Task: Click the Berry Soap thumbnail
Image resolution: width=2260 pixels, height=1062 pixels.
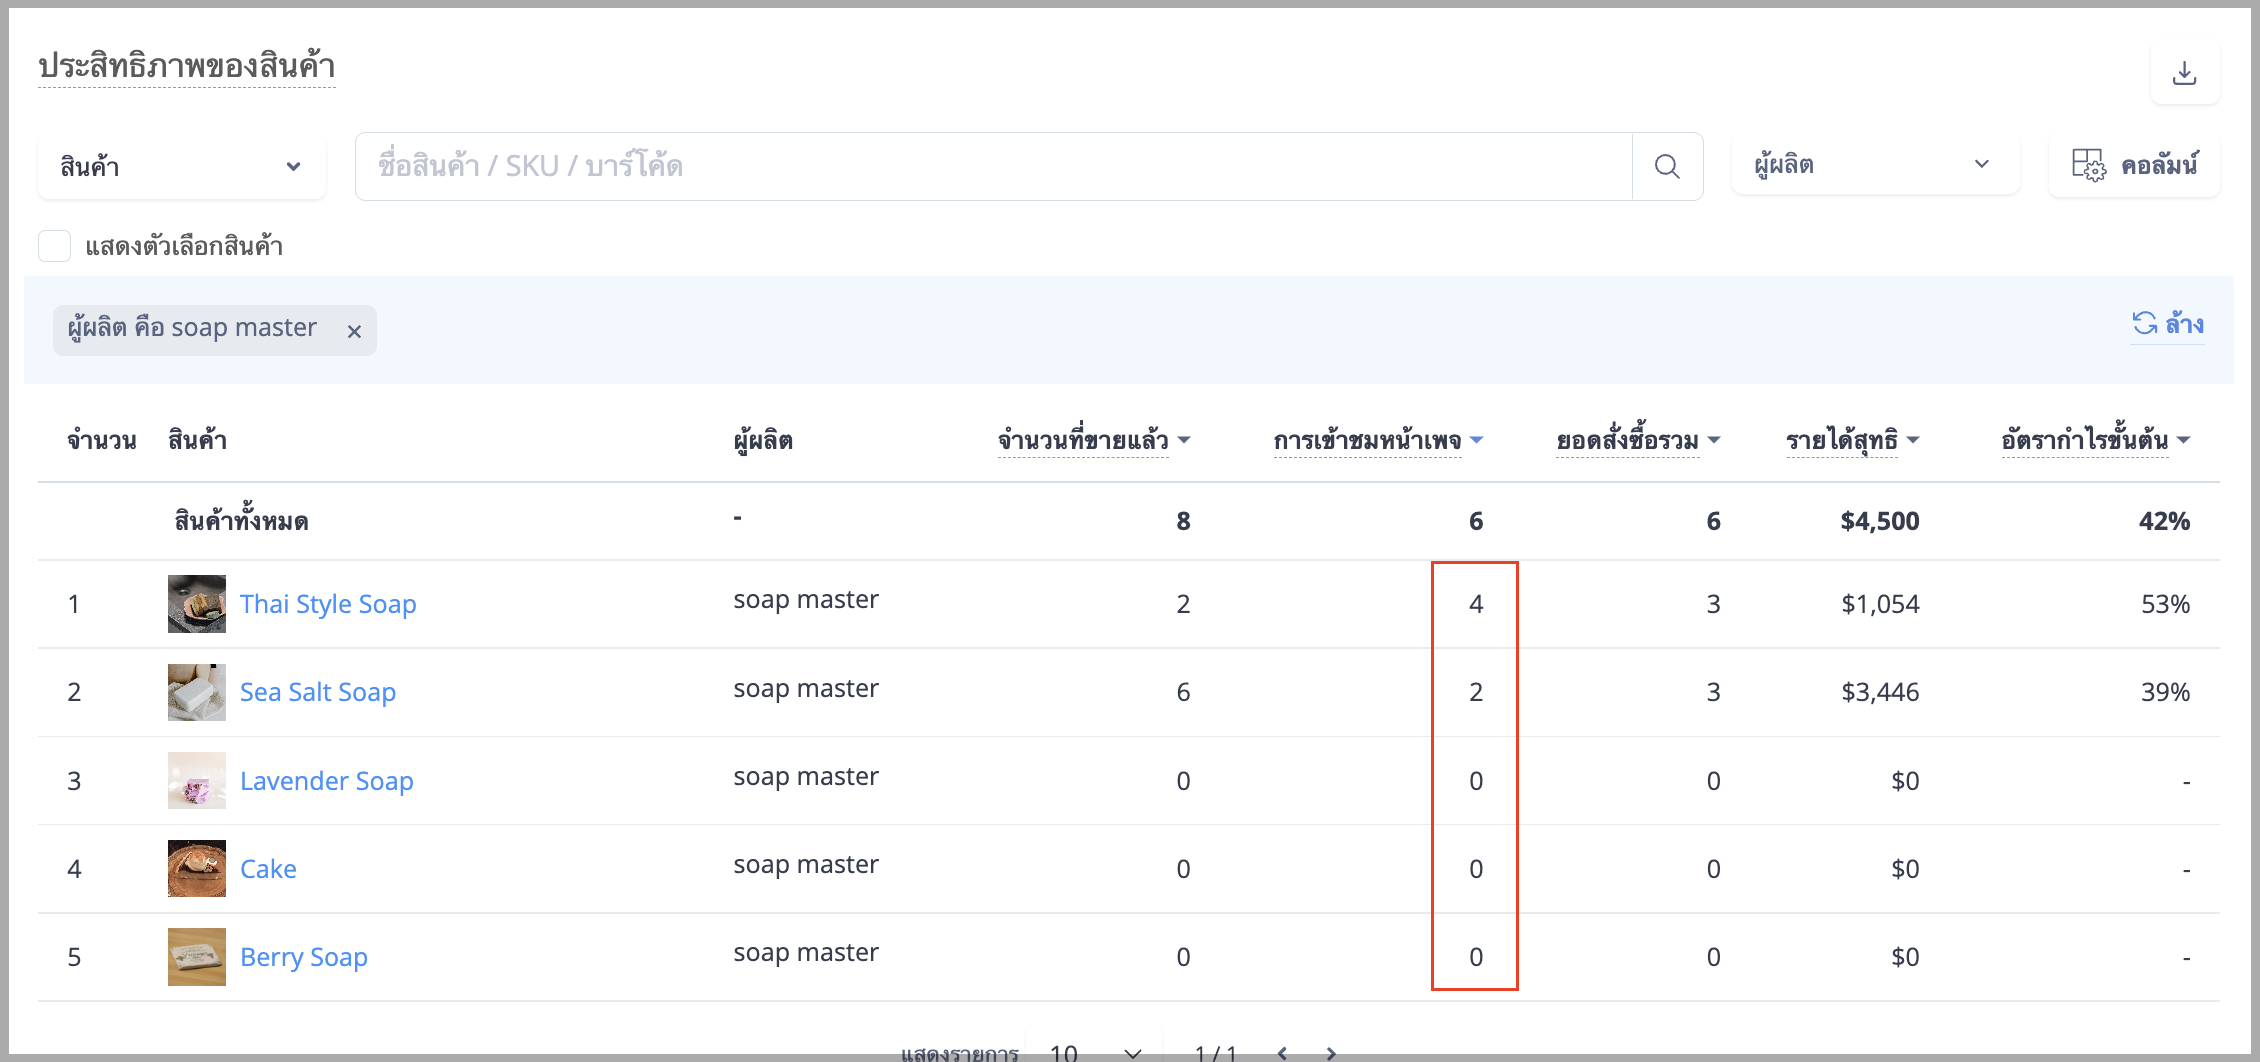Action: (197, 957)
